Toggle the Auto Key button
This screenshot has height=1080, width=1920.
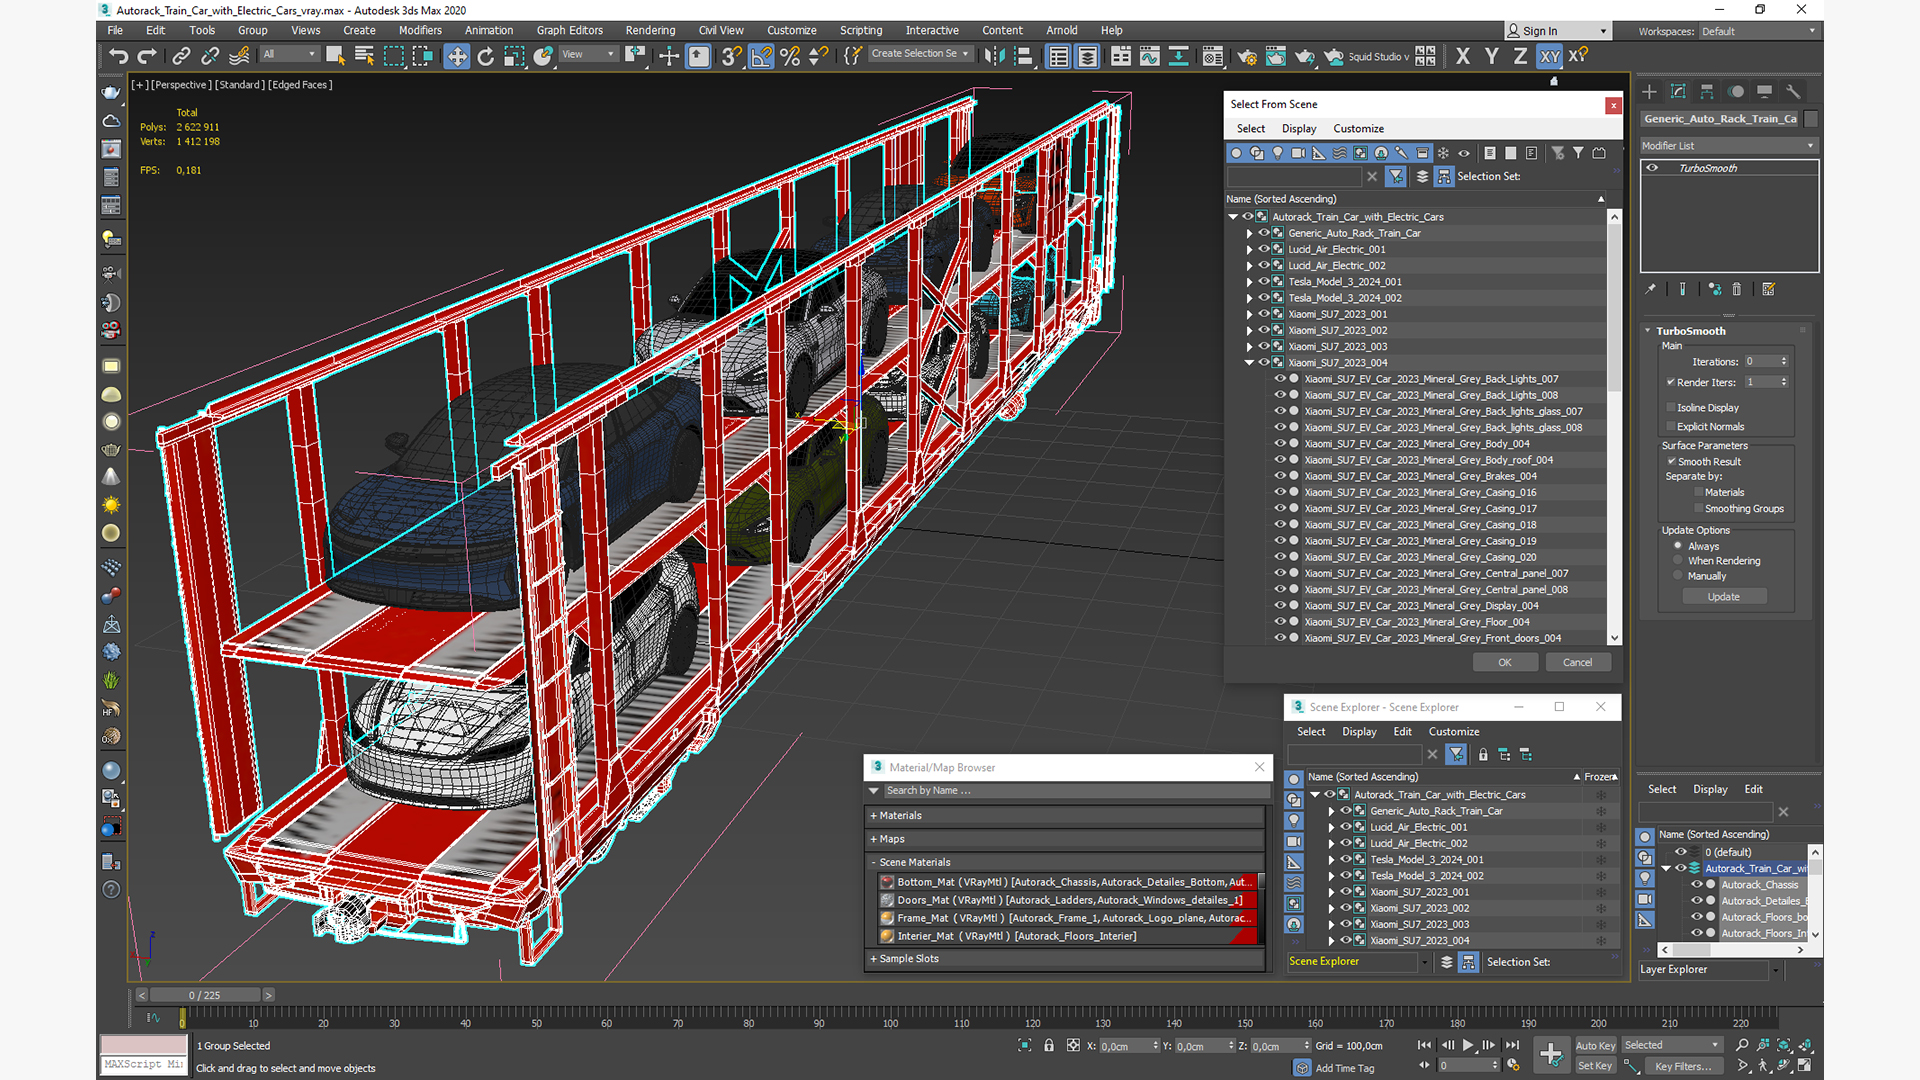1595,1045
